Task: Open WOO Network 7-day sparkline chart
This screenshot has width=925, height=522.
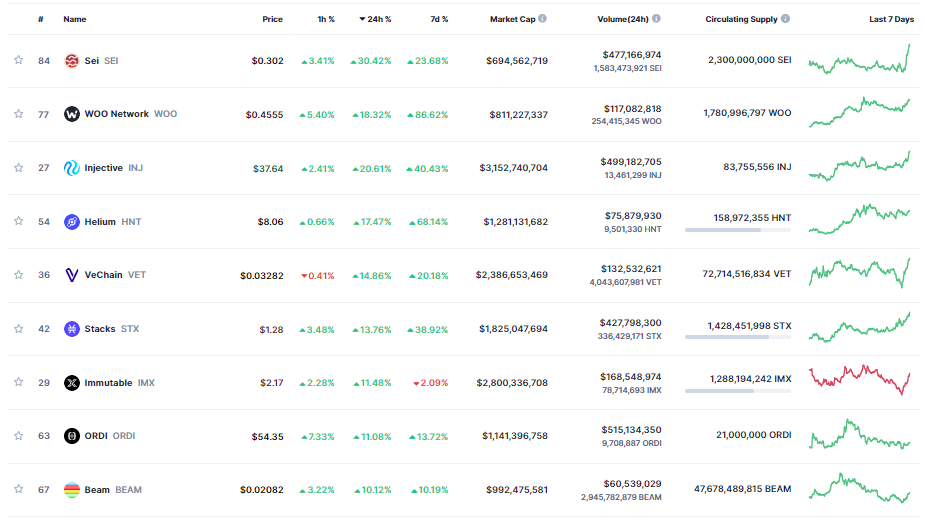Action: (860, 112)
